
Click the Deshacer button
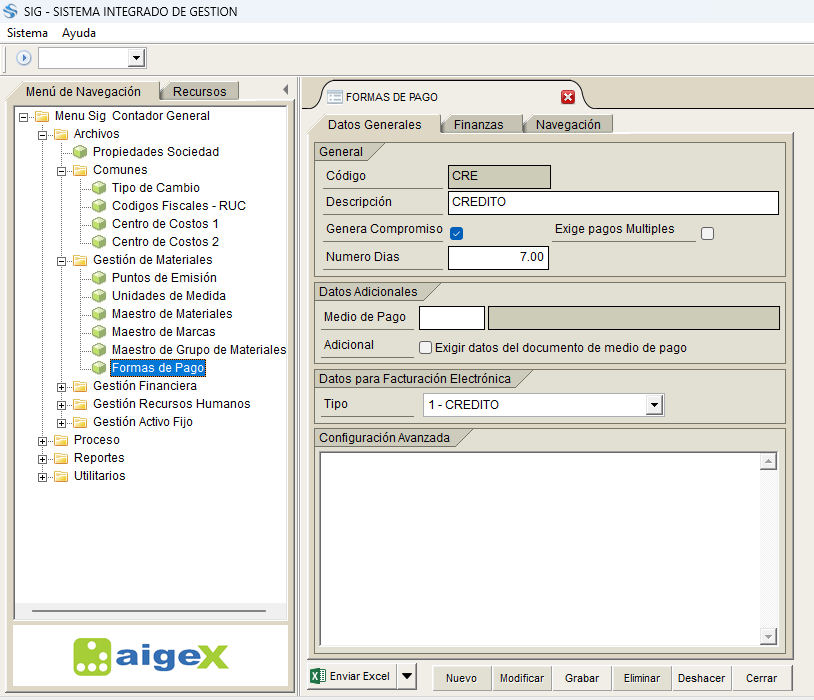click(701, 678)
